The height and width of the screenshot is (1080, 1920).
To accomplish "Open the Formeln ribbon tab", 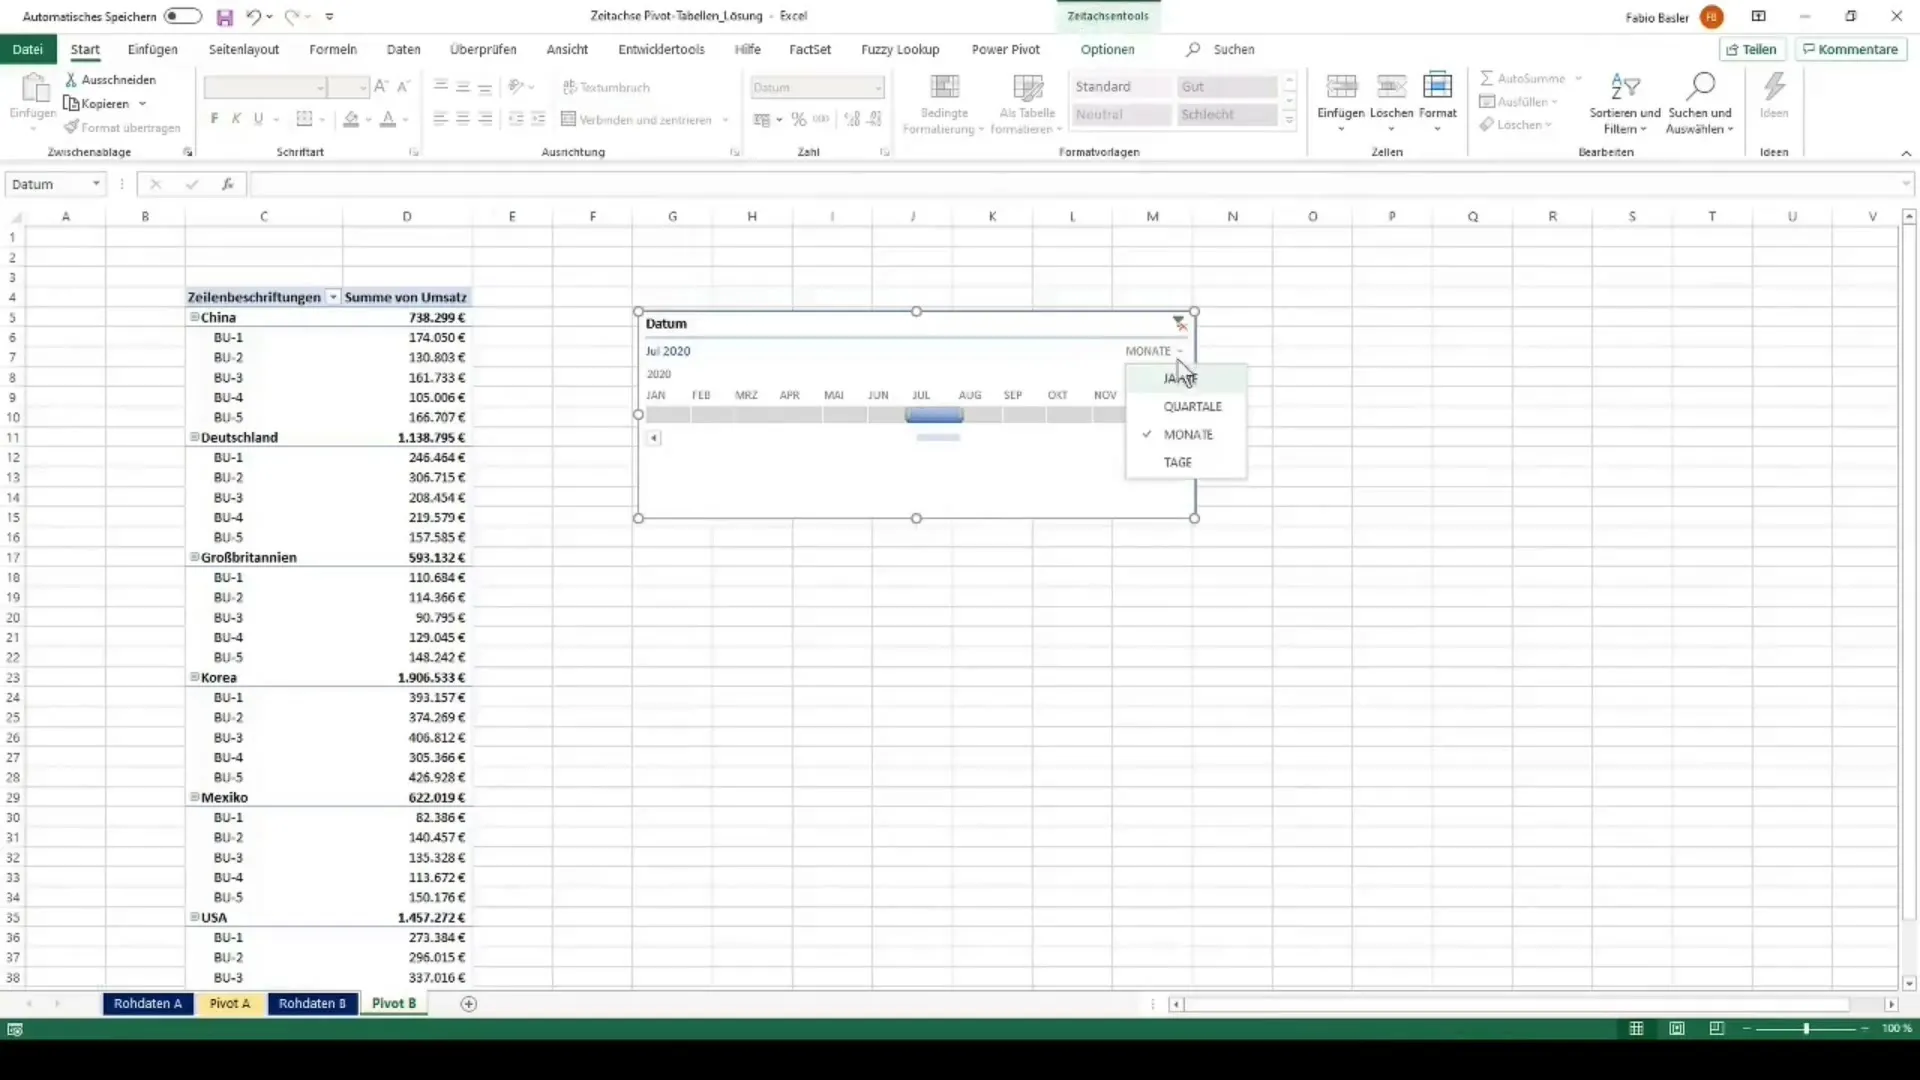I will click(333, 49).
